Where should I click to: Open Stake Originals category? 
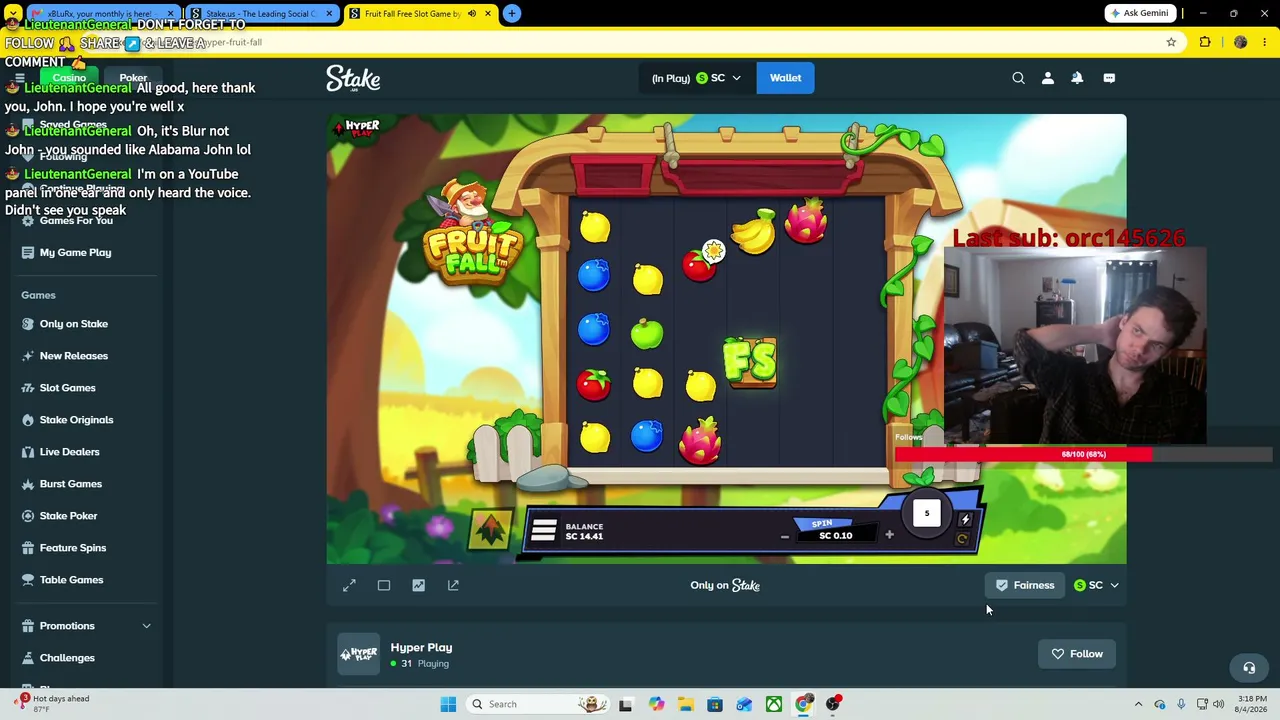pyautogui.click(x=76, y=420)
